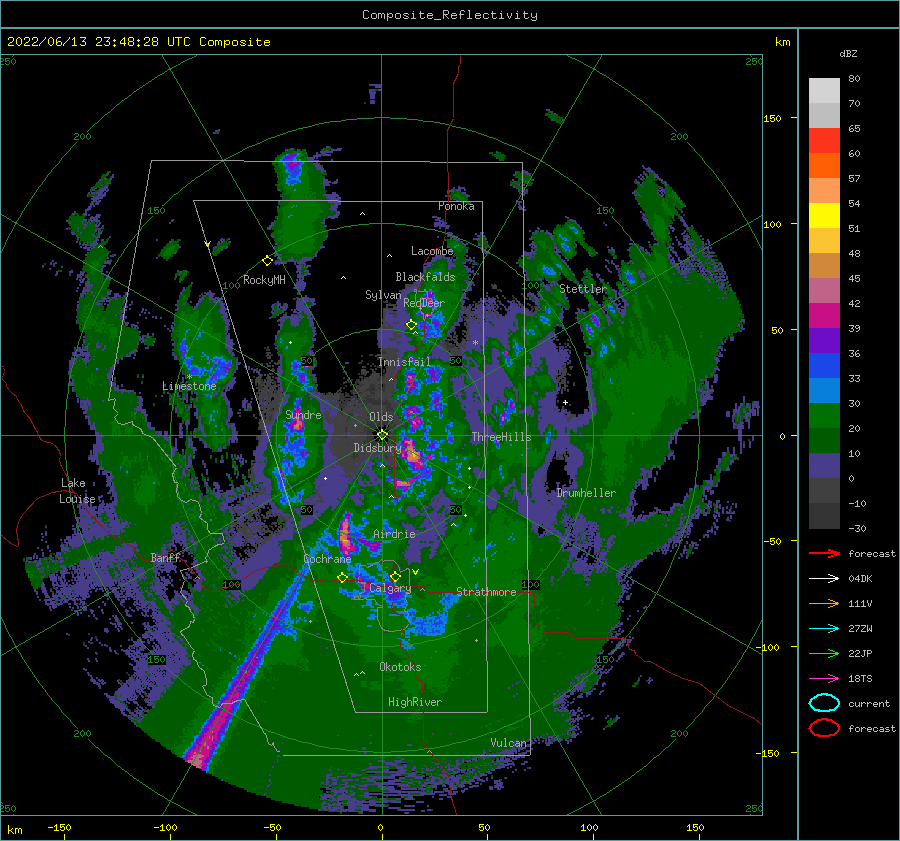Click the Strathmore city label
Viewport: 900px width, 841px height.
(x=486, y=592)
